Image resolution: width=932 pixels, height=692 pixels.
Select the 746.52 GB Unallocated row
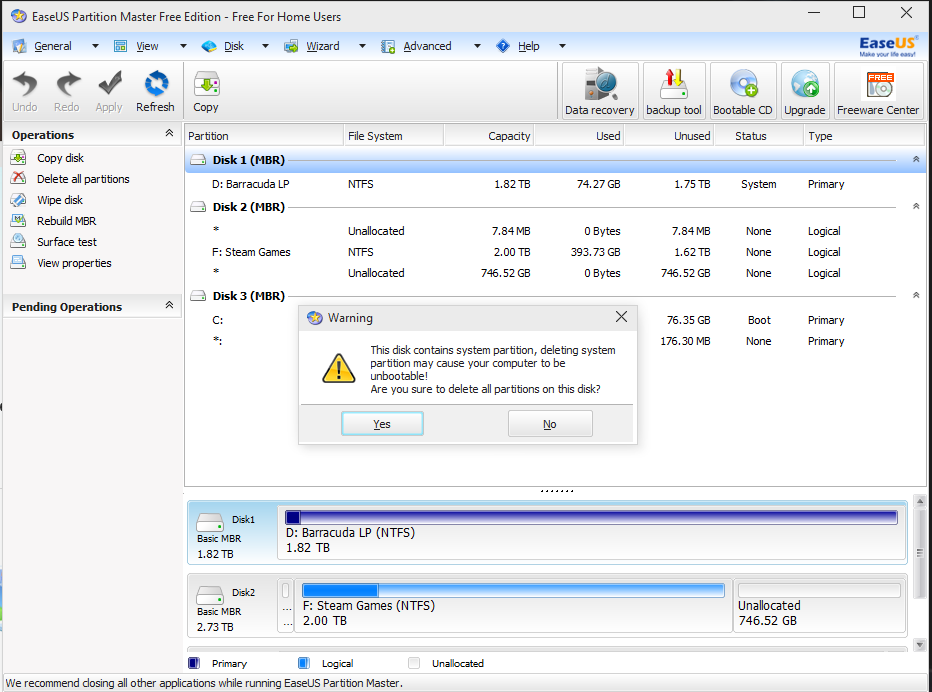(555, 273)
